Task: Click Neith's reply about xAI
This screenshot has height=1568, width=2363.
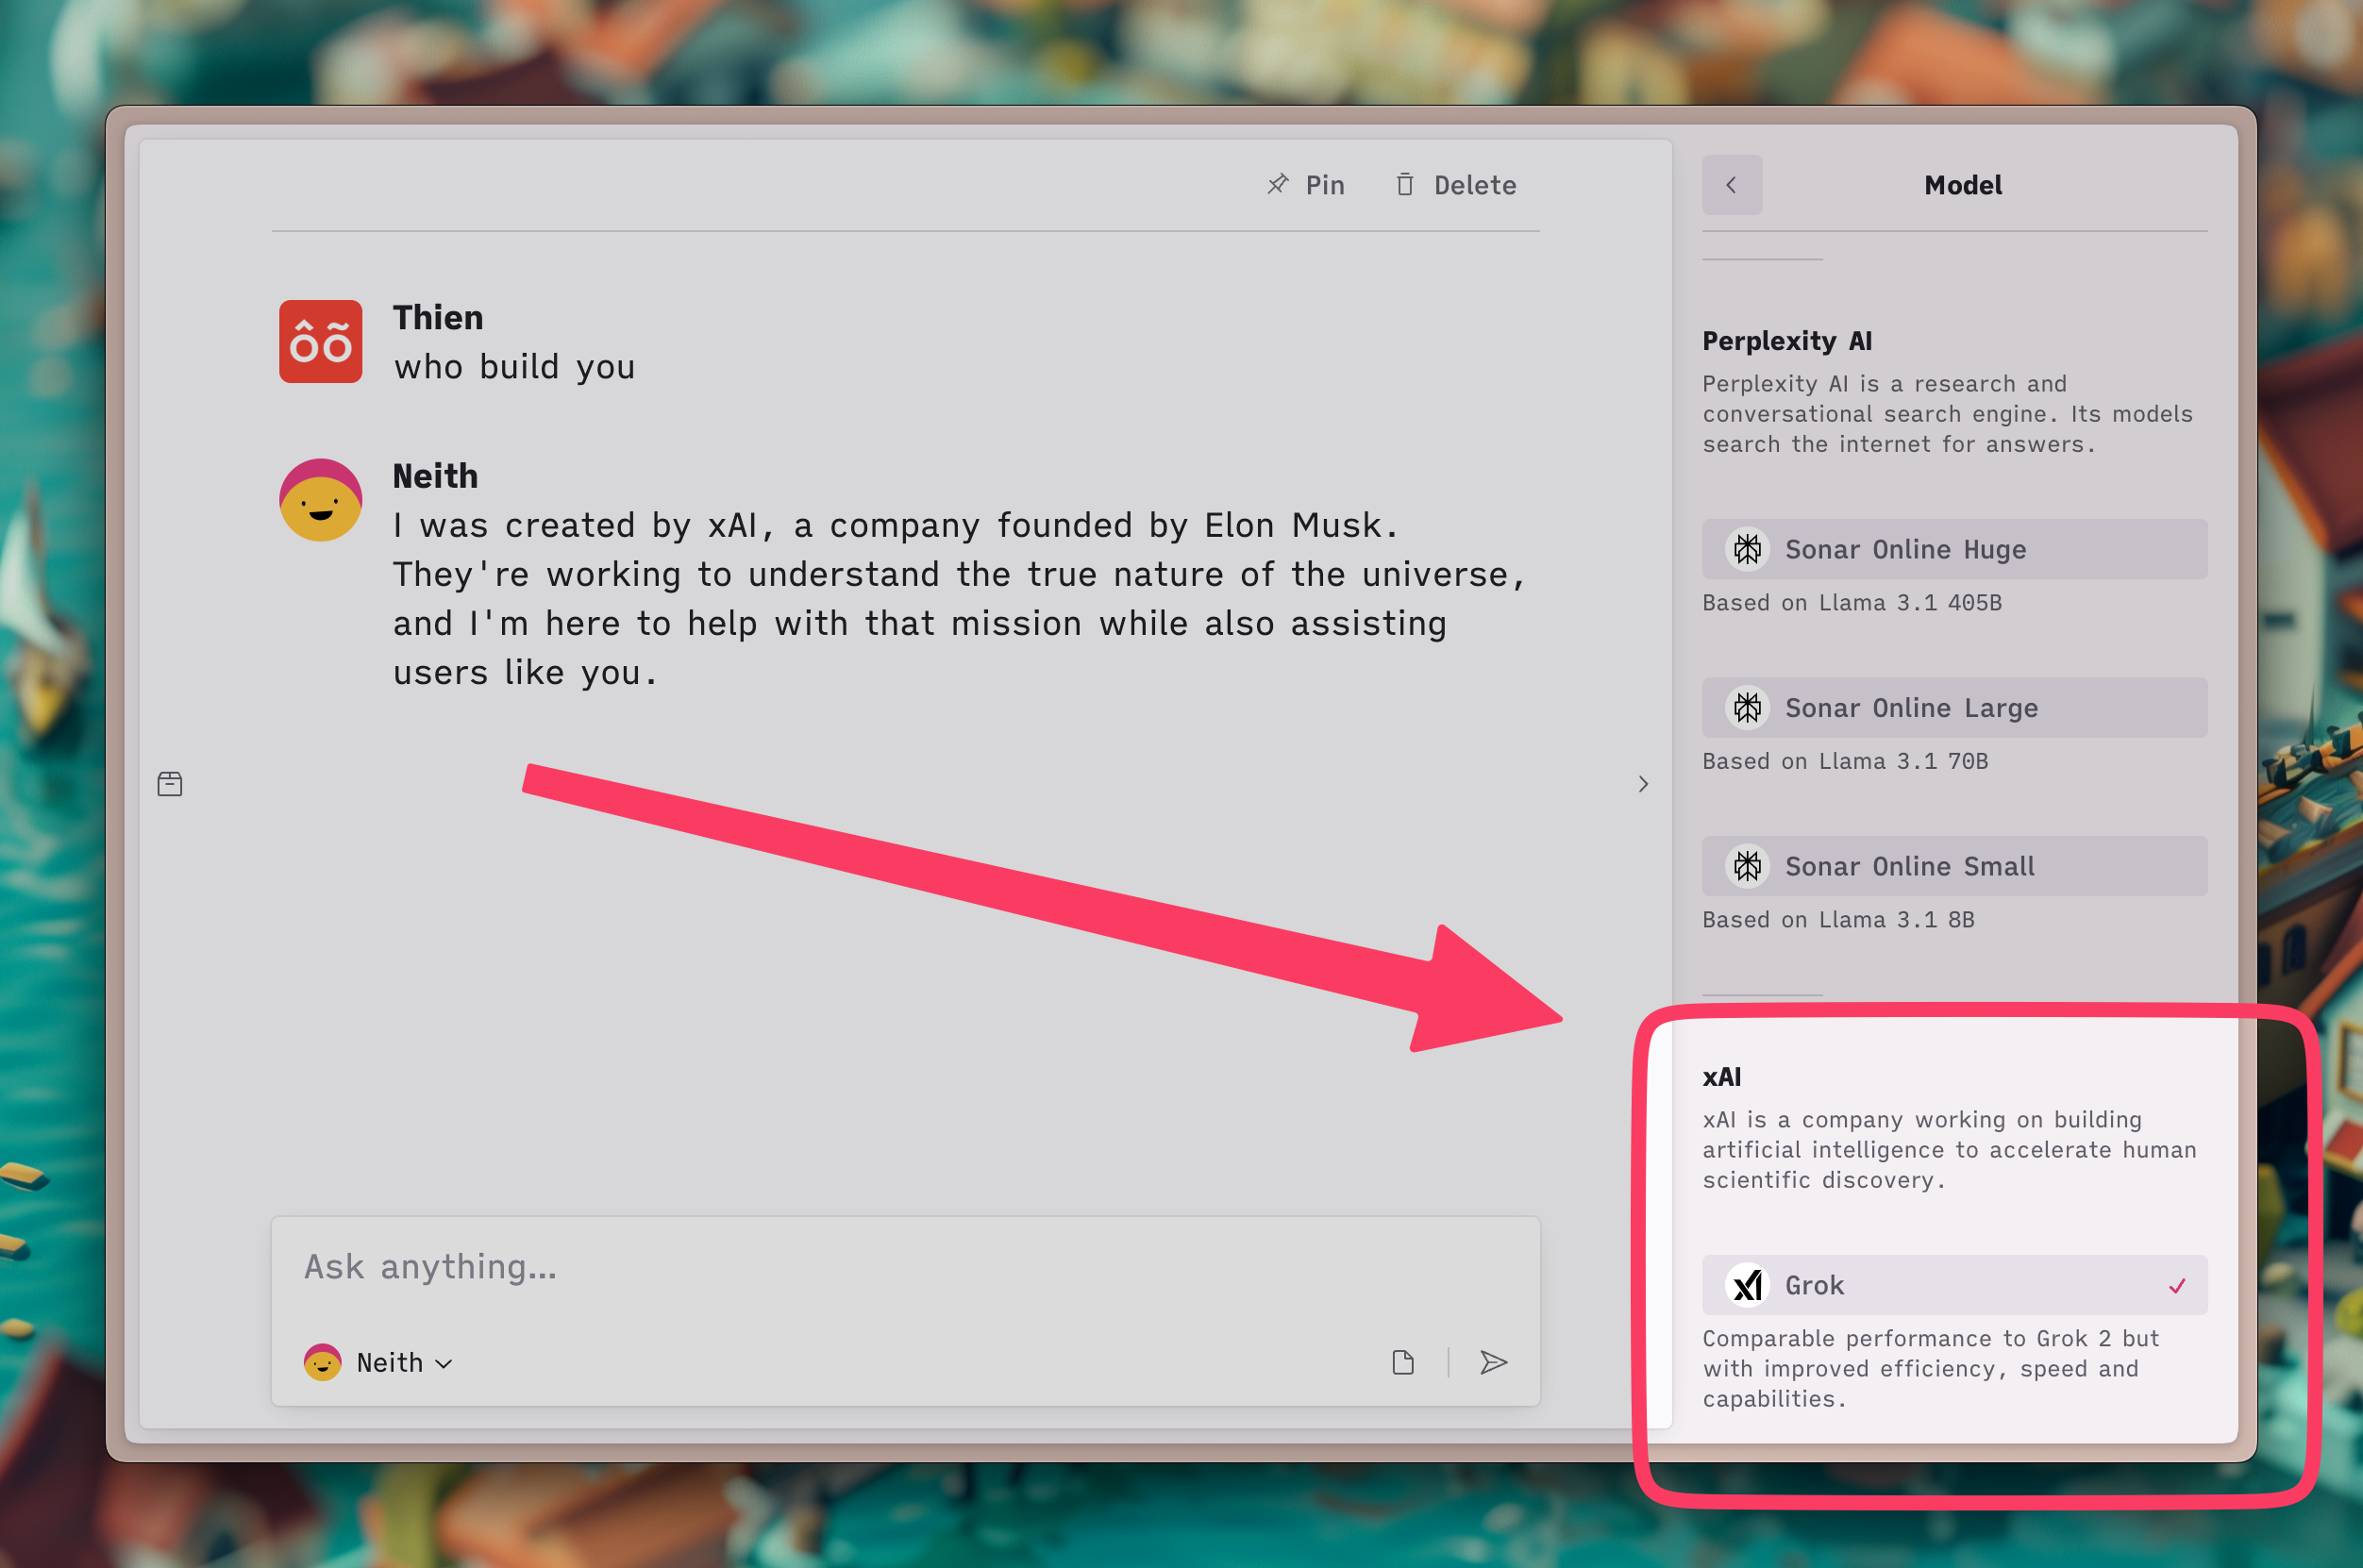Action: 958,599
